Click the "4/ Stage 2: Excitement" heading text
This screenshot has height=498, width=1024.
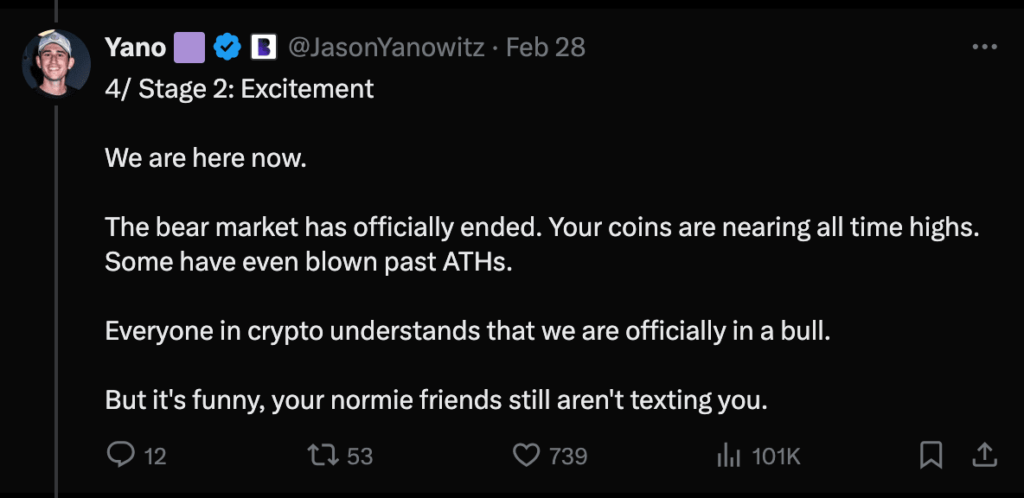click(239, 88)
